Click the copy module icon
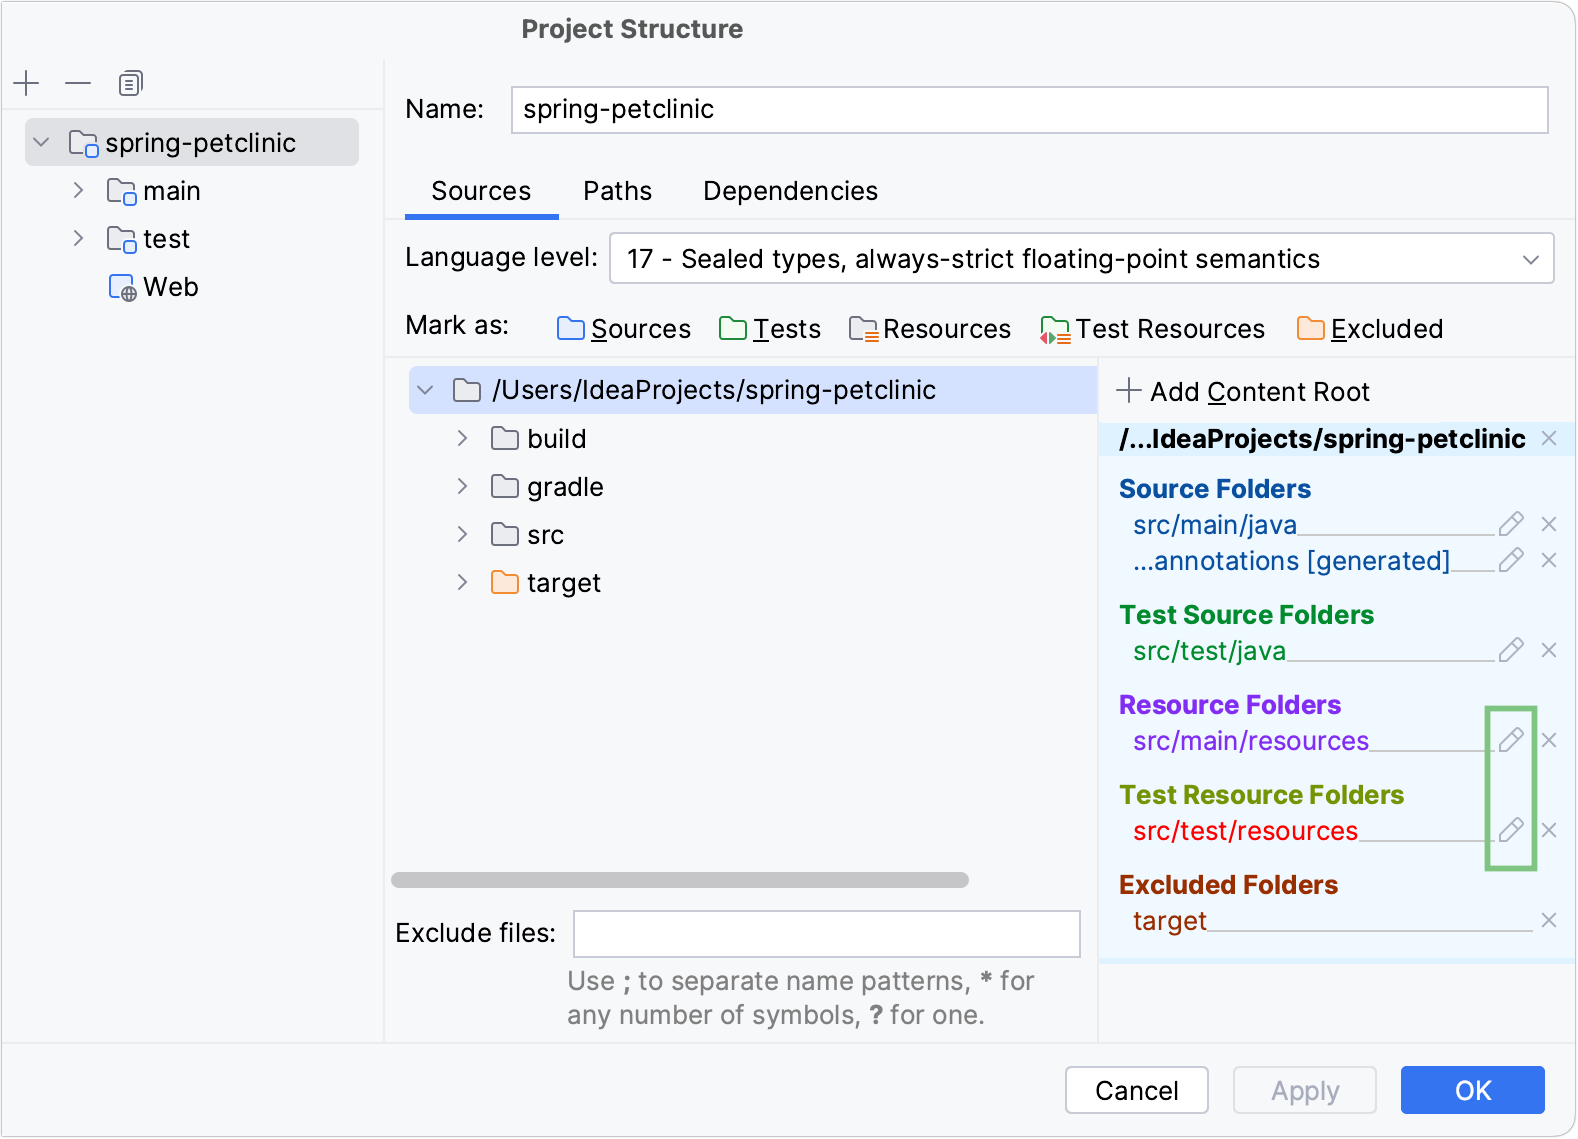1578x1139 pixels. click(130, 83)
